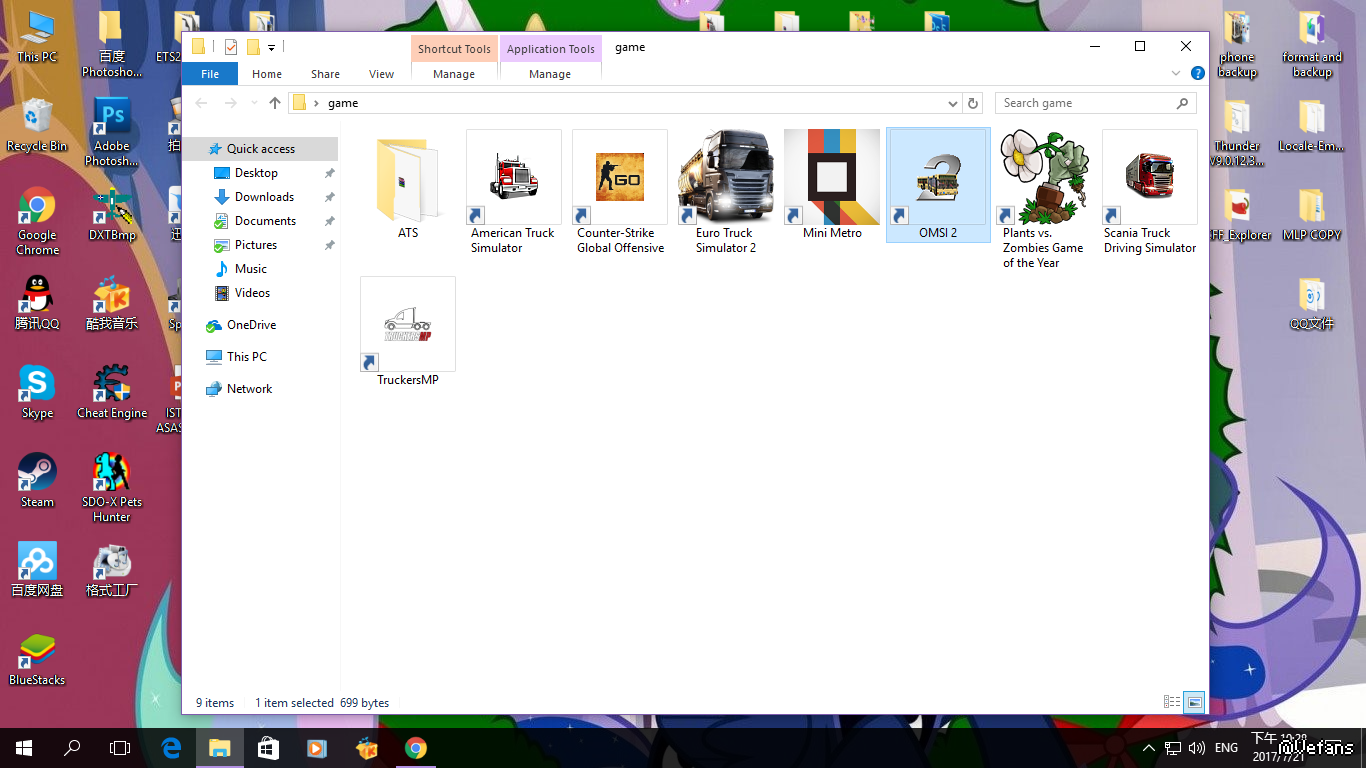Select the American Truck Simulator shortcut
The height and width of the screenshot is (768, 1366).
[514, 178]
